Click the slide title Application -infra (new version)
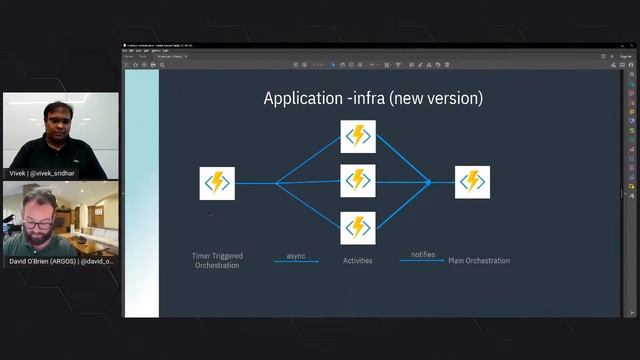 [x=373, y=98]
